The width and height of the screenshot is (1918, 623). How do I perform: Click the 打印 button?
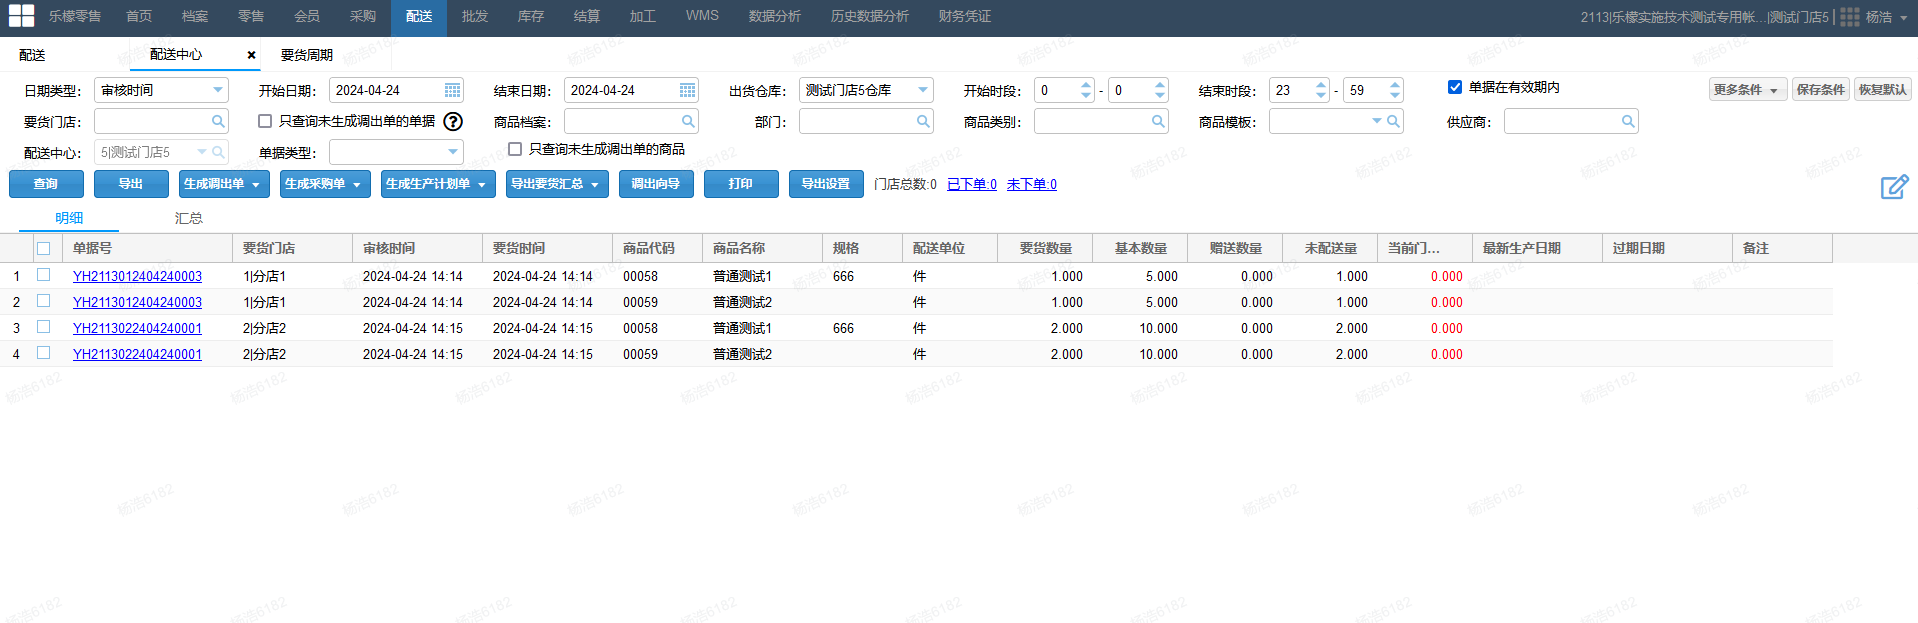[741, 184]
